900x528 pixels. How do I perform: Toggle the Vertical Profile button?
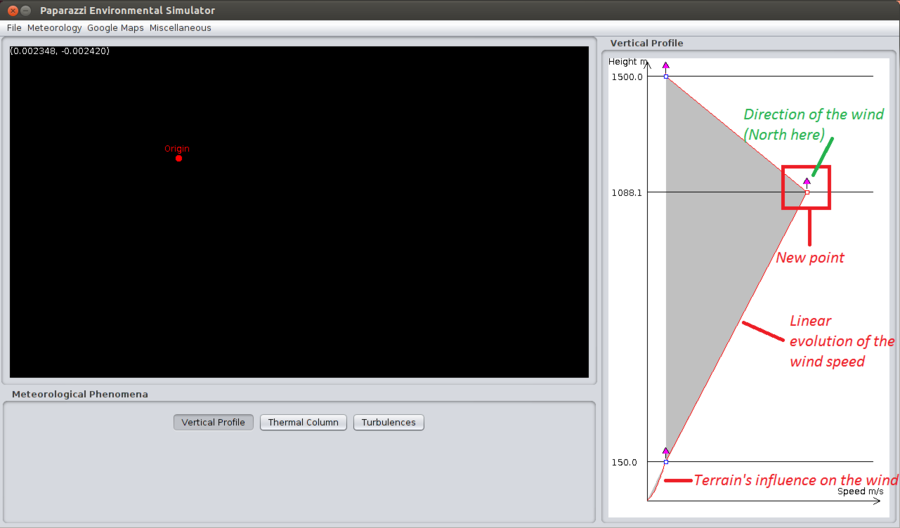click(214, 422)
